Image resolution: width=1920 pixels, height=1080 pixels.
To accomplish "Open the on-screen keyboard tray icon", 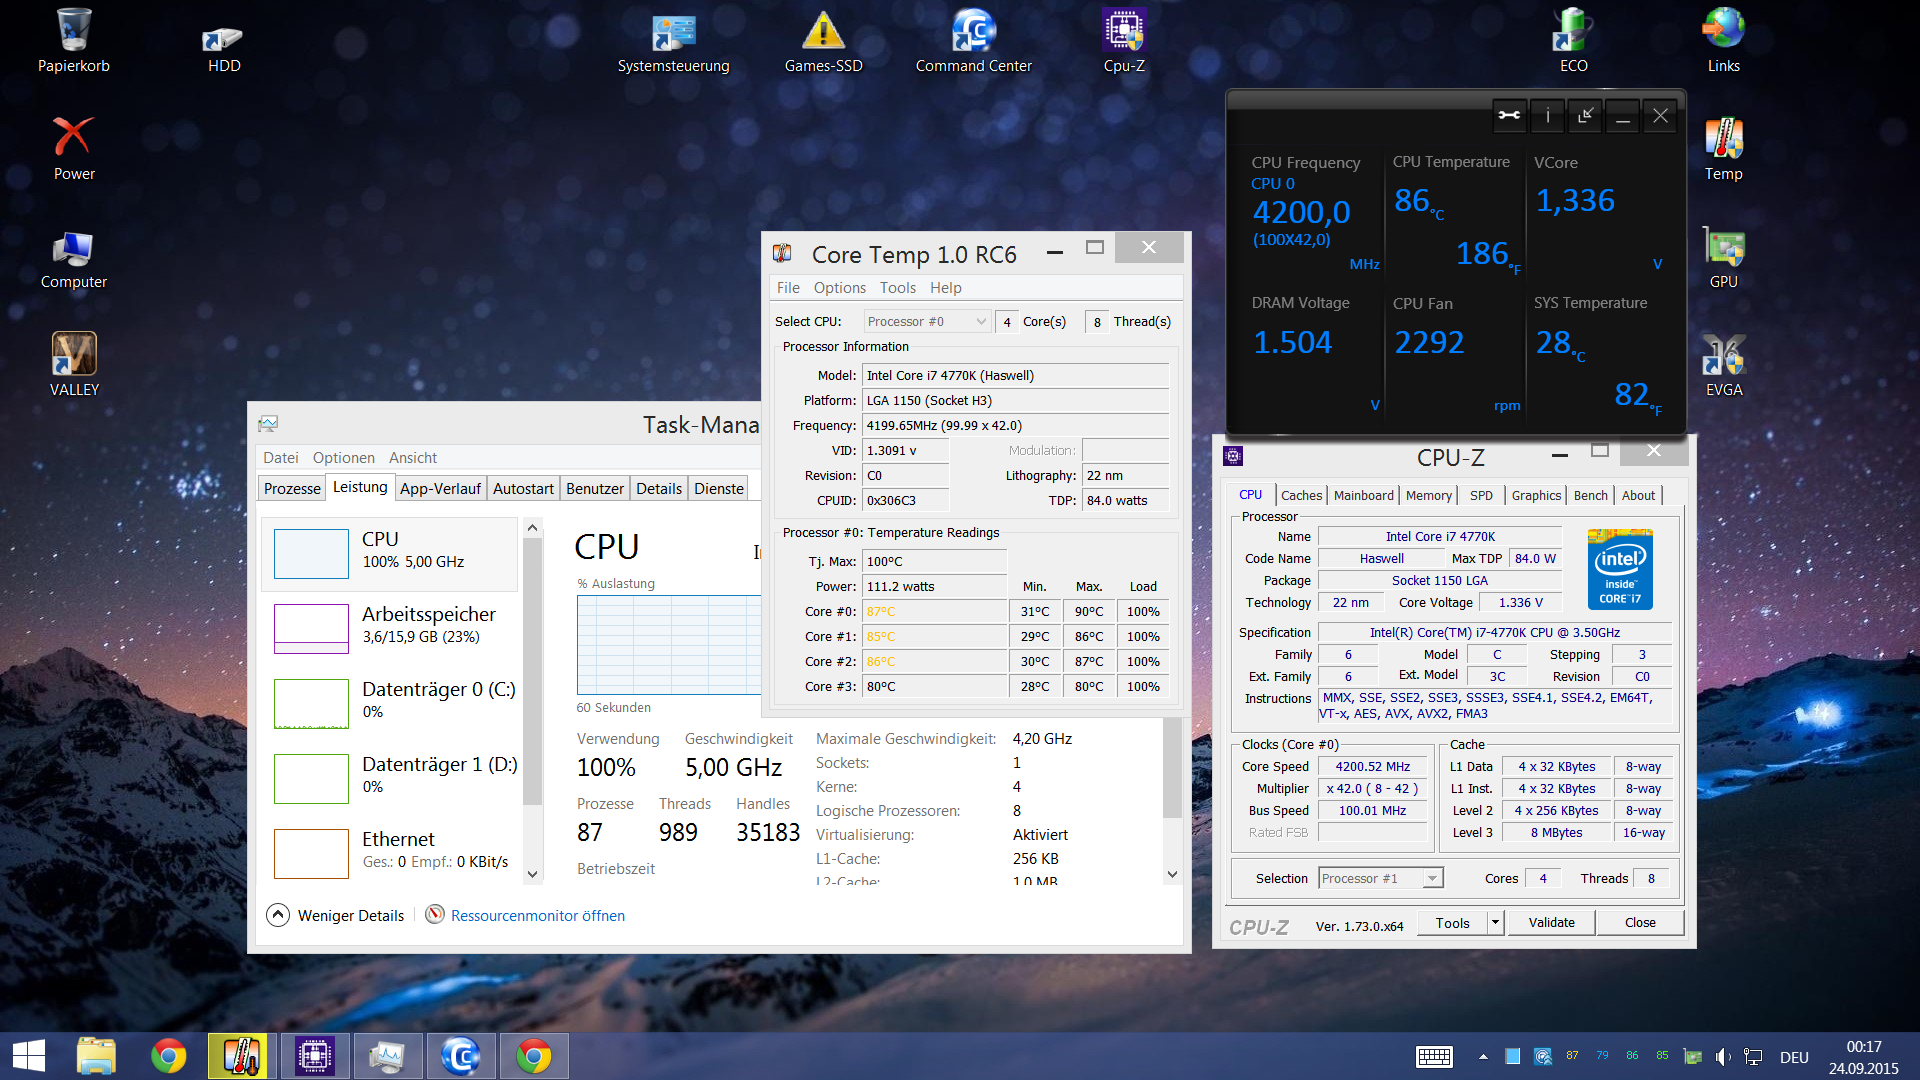I will point(1434,1057).
